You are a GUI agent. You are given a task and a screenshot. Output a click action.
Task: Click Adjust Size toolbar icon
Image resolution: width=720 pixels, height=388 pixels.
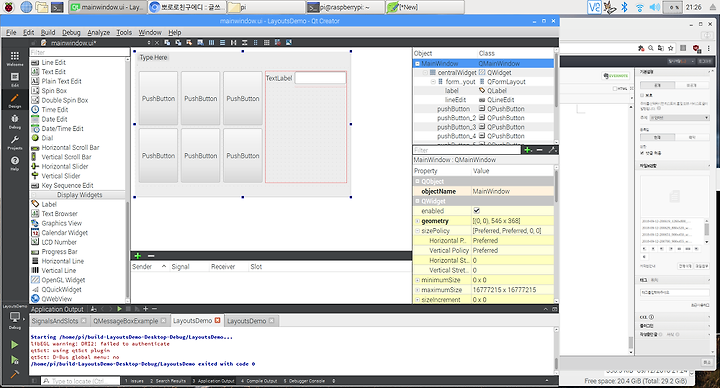click(x=289, y=43)
